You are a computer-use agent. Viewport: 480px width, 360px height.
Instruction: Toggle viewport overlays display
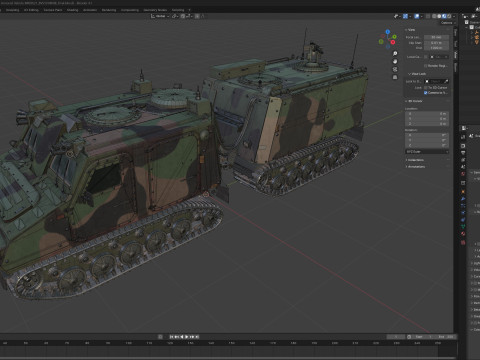(x=417, y=16)
